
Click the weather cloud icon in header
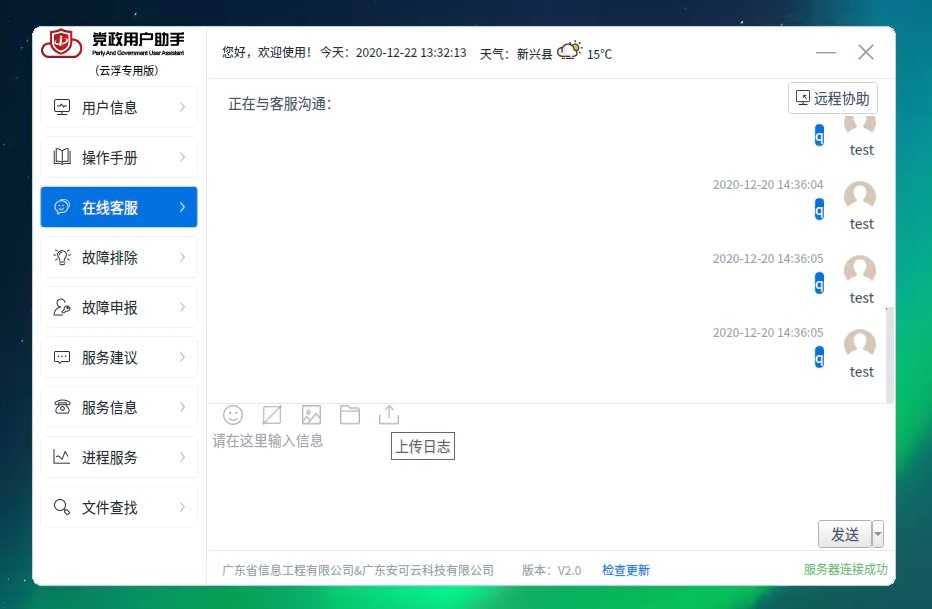click(569, 51)
